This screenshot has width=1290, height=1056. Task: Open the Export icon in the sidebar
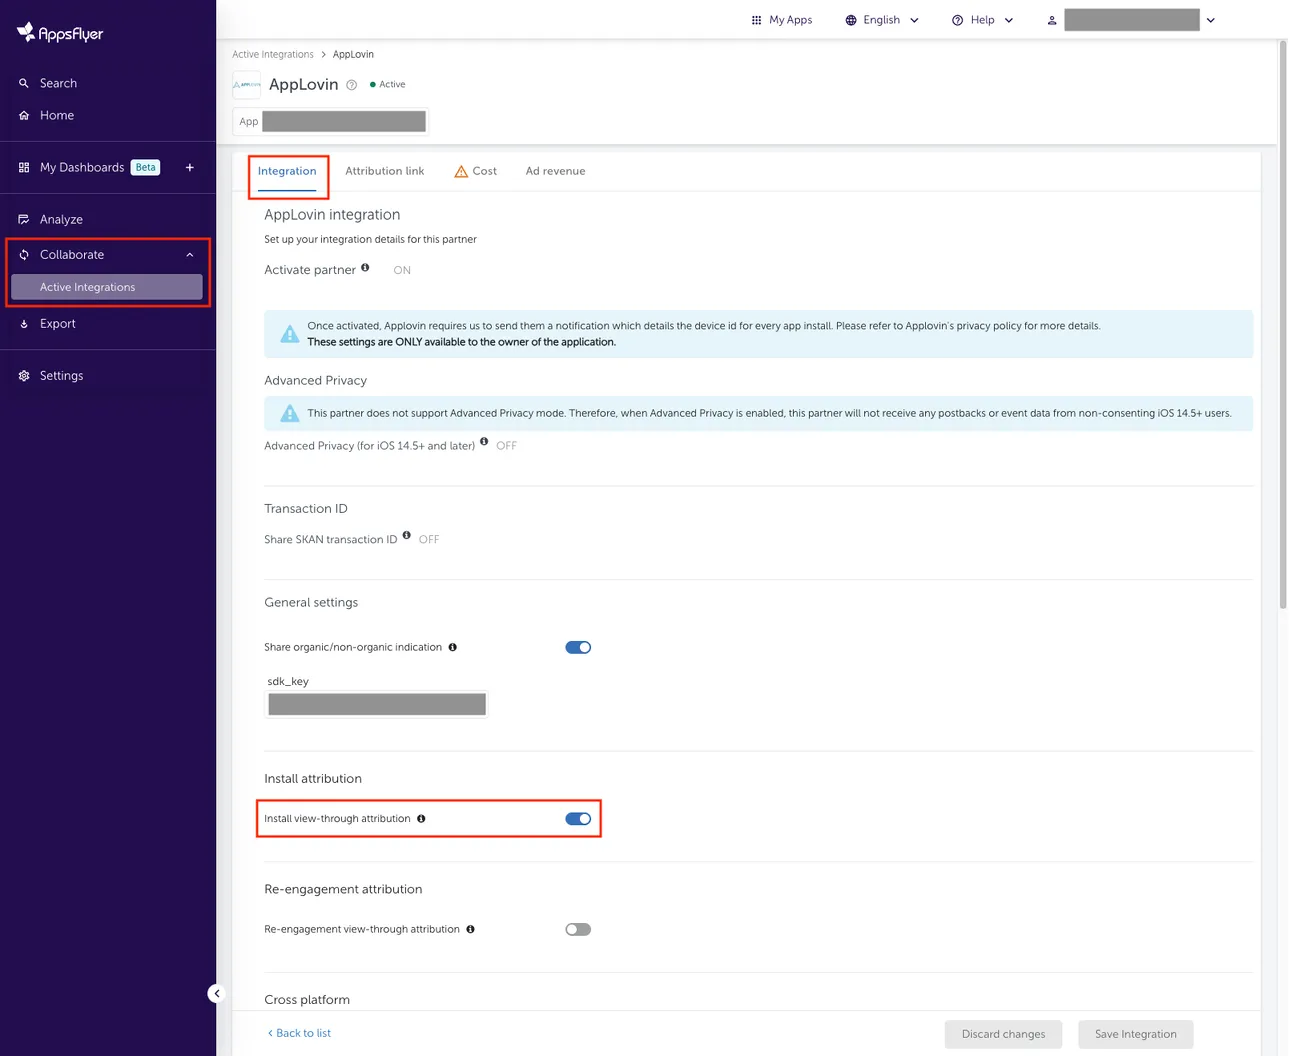[24, 323]
